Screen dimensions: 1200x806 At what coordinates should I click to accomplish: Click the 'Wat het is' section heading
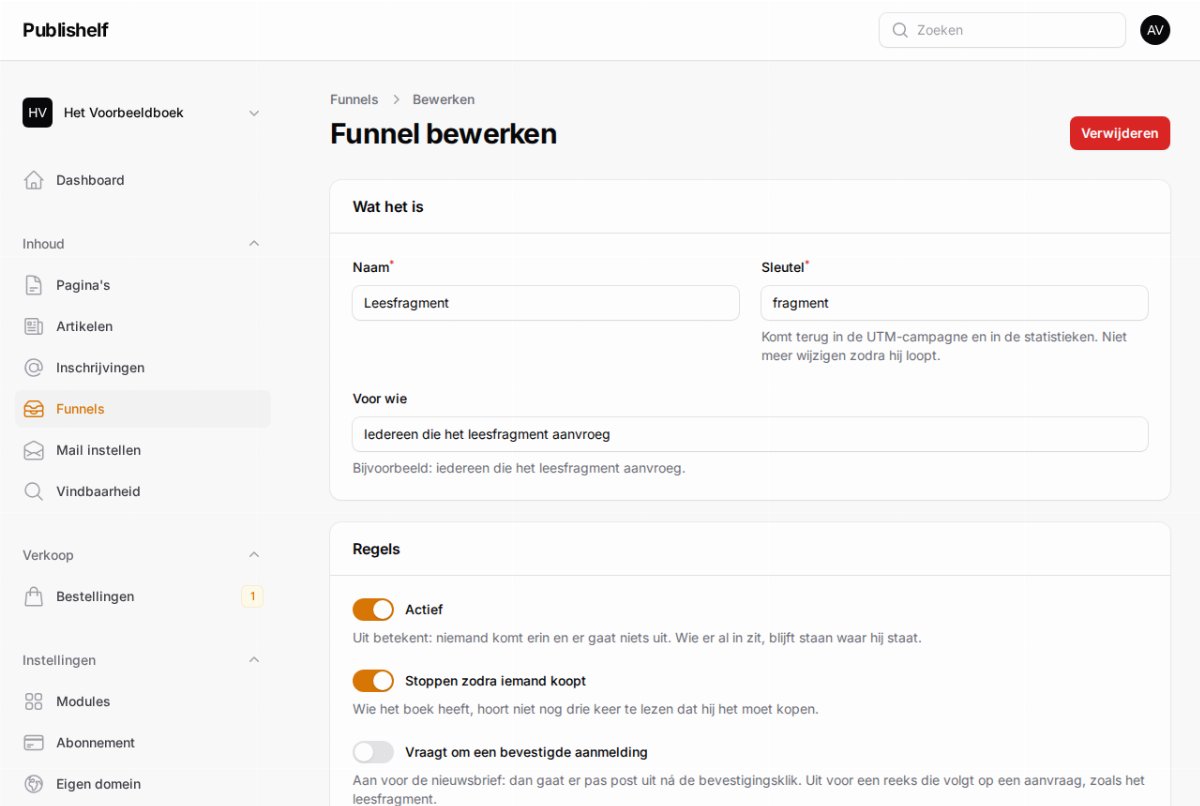pyautogui.click(x=388, y=207)
